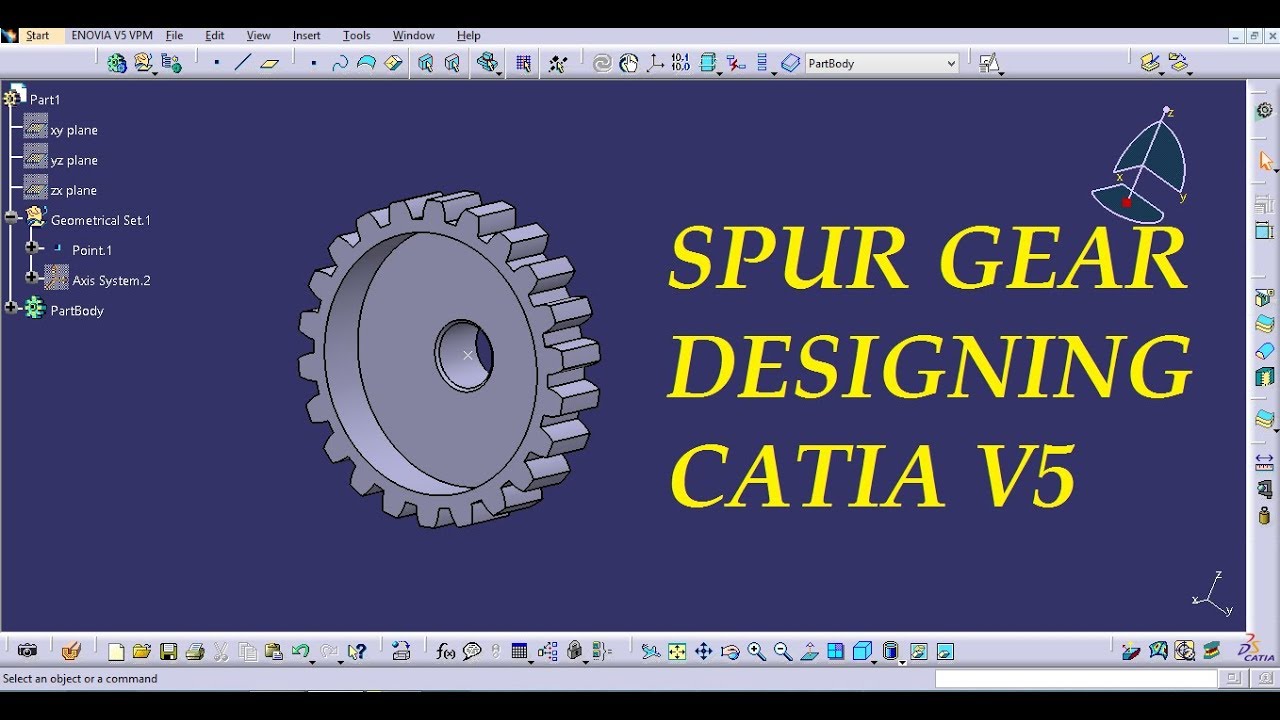Select Geometrical Set.1 label

[100, 220]
